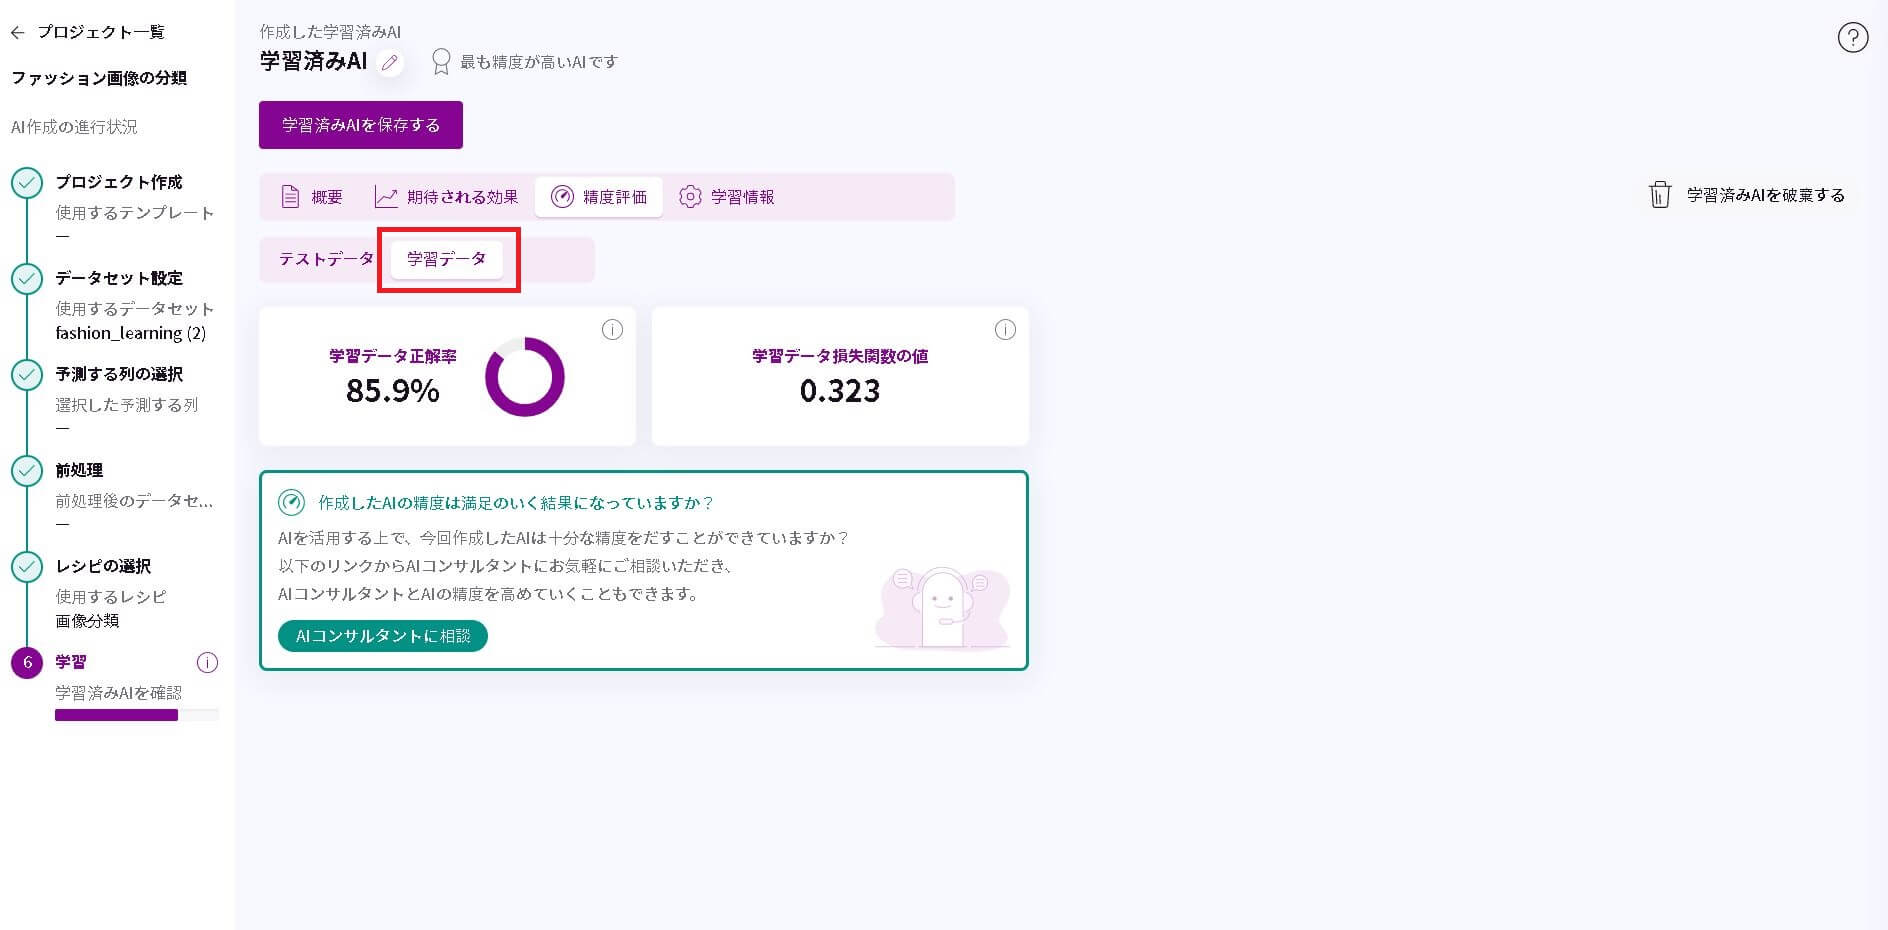Click データセット設定 step title
The width and height of the screenshot is (1888, 930).
pyautogui.click(x=119, y=278)
